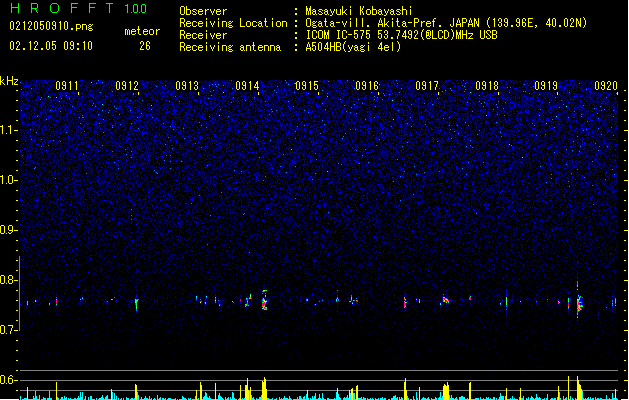This screenshot has height=400, width=629.
Task: Click the 0912 time marker
Action: click(x=127, y=86)
